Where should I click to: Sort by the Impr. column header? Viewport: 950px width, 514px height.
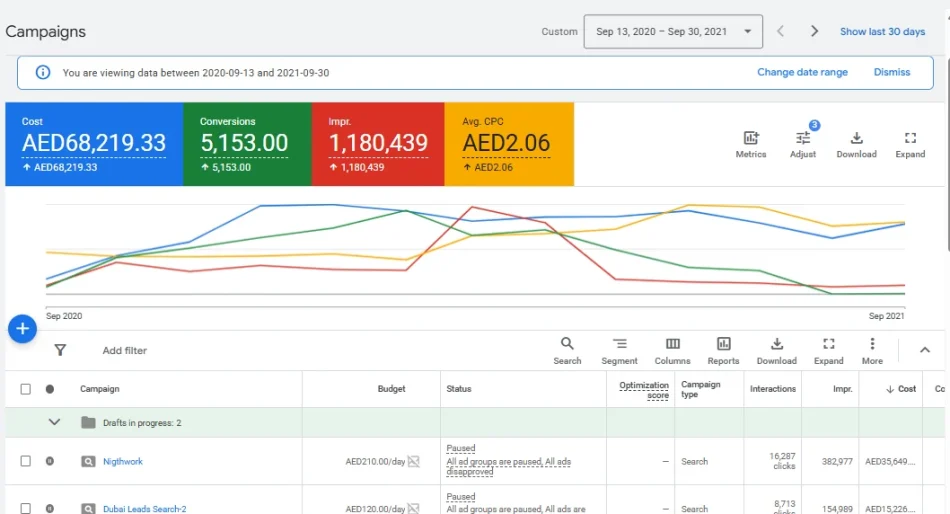coord(842,389)
